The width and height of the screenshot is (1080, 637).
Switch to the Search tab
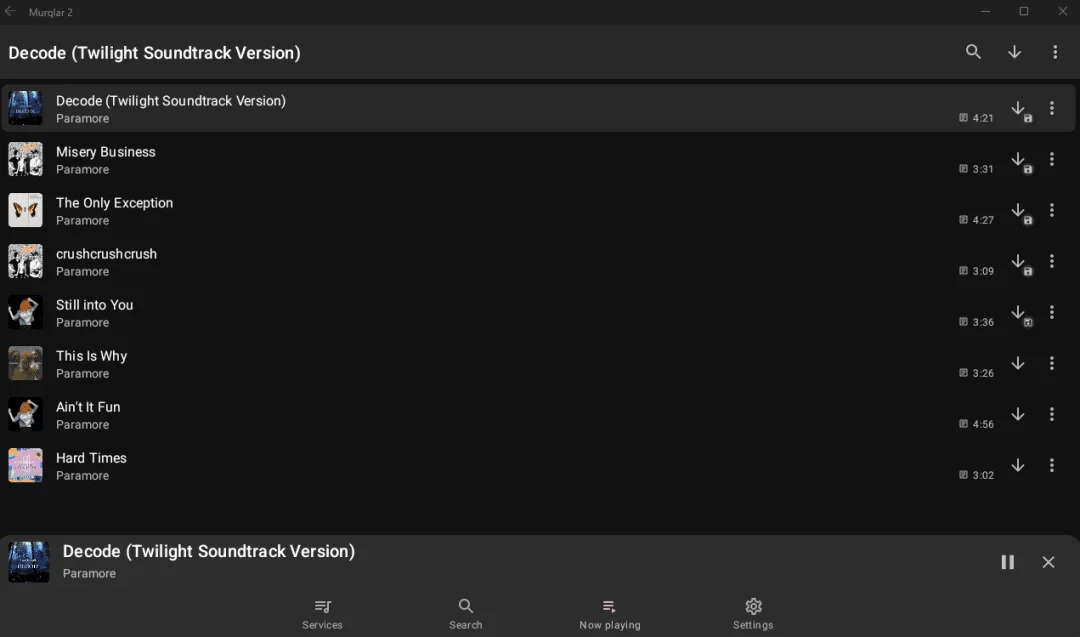pyautogui.click(x=466, y=614)
